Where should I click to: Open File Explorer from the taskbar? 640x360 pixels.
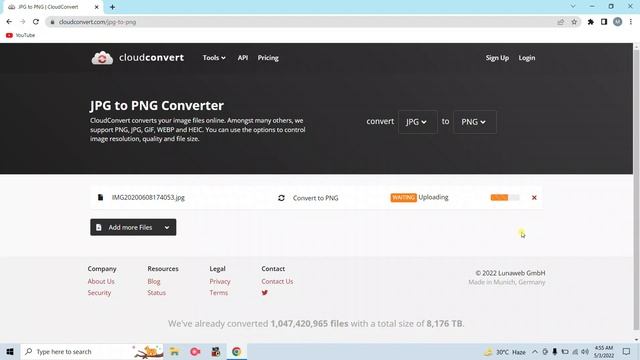(x=174, y=351)
